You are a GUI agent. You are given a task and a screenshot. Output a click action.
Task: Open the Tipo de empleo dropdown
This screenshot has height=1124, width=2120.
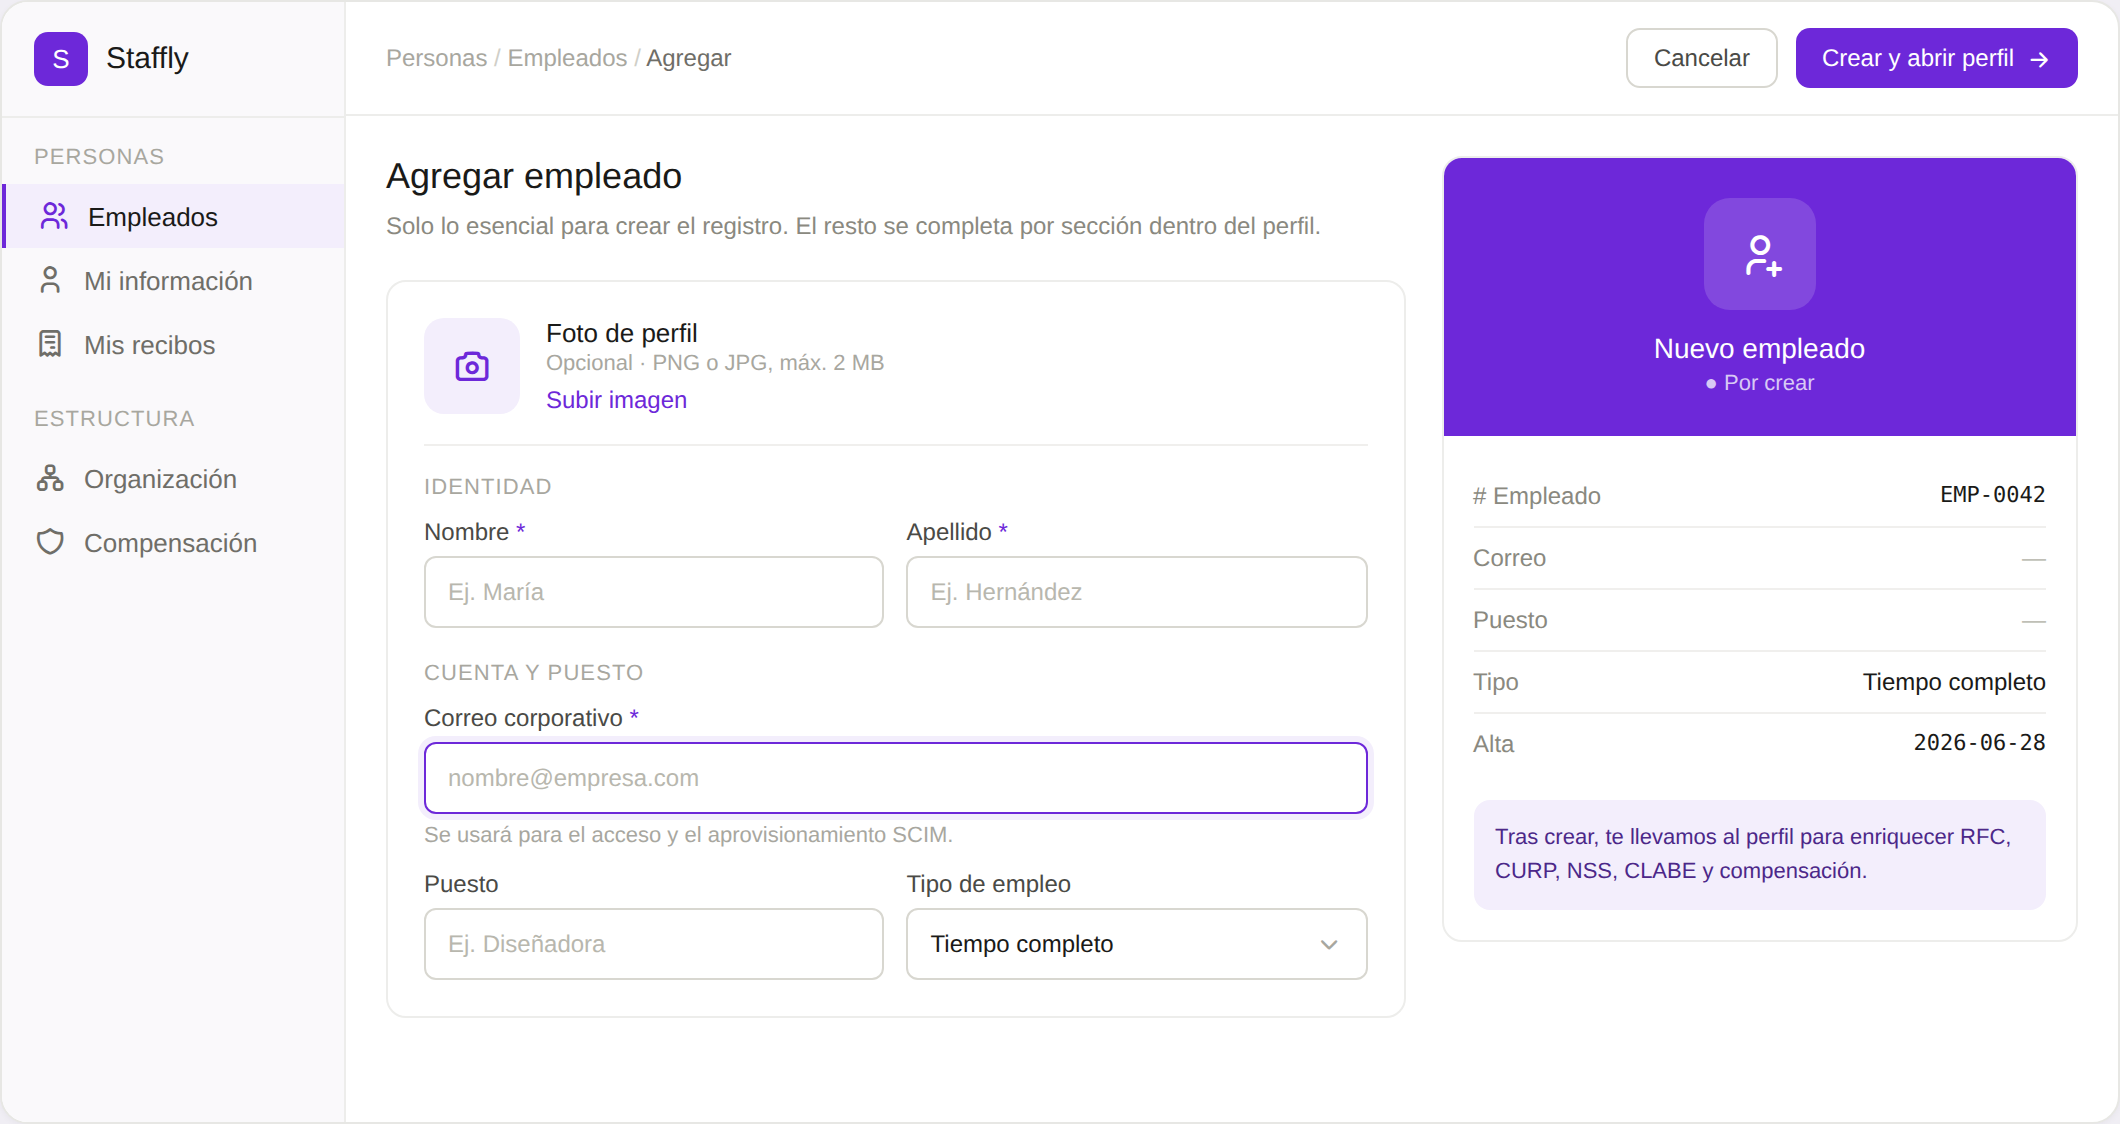click(1136, 944)
